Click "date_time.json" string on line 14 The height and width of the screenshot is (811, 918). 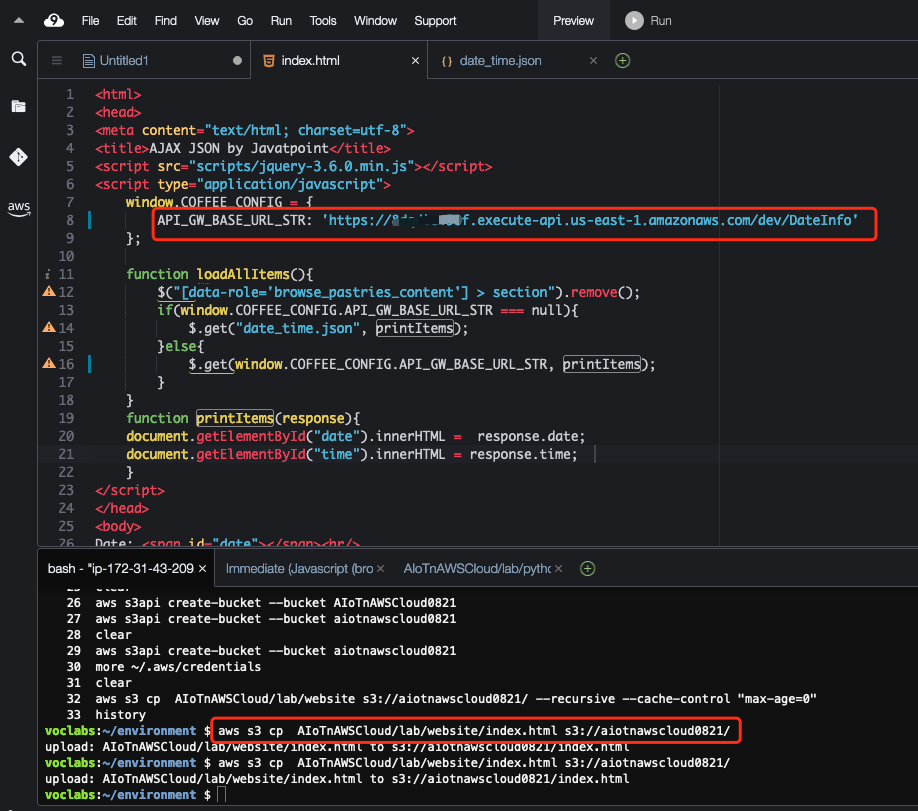[297, 328]
